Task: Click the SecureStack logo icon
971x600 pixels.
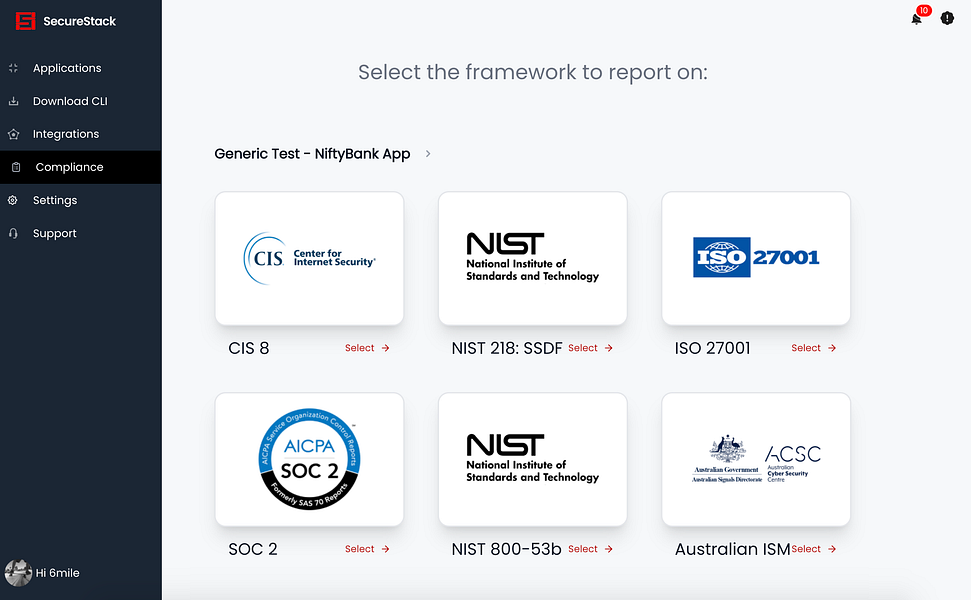Action: click(25, 20)
